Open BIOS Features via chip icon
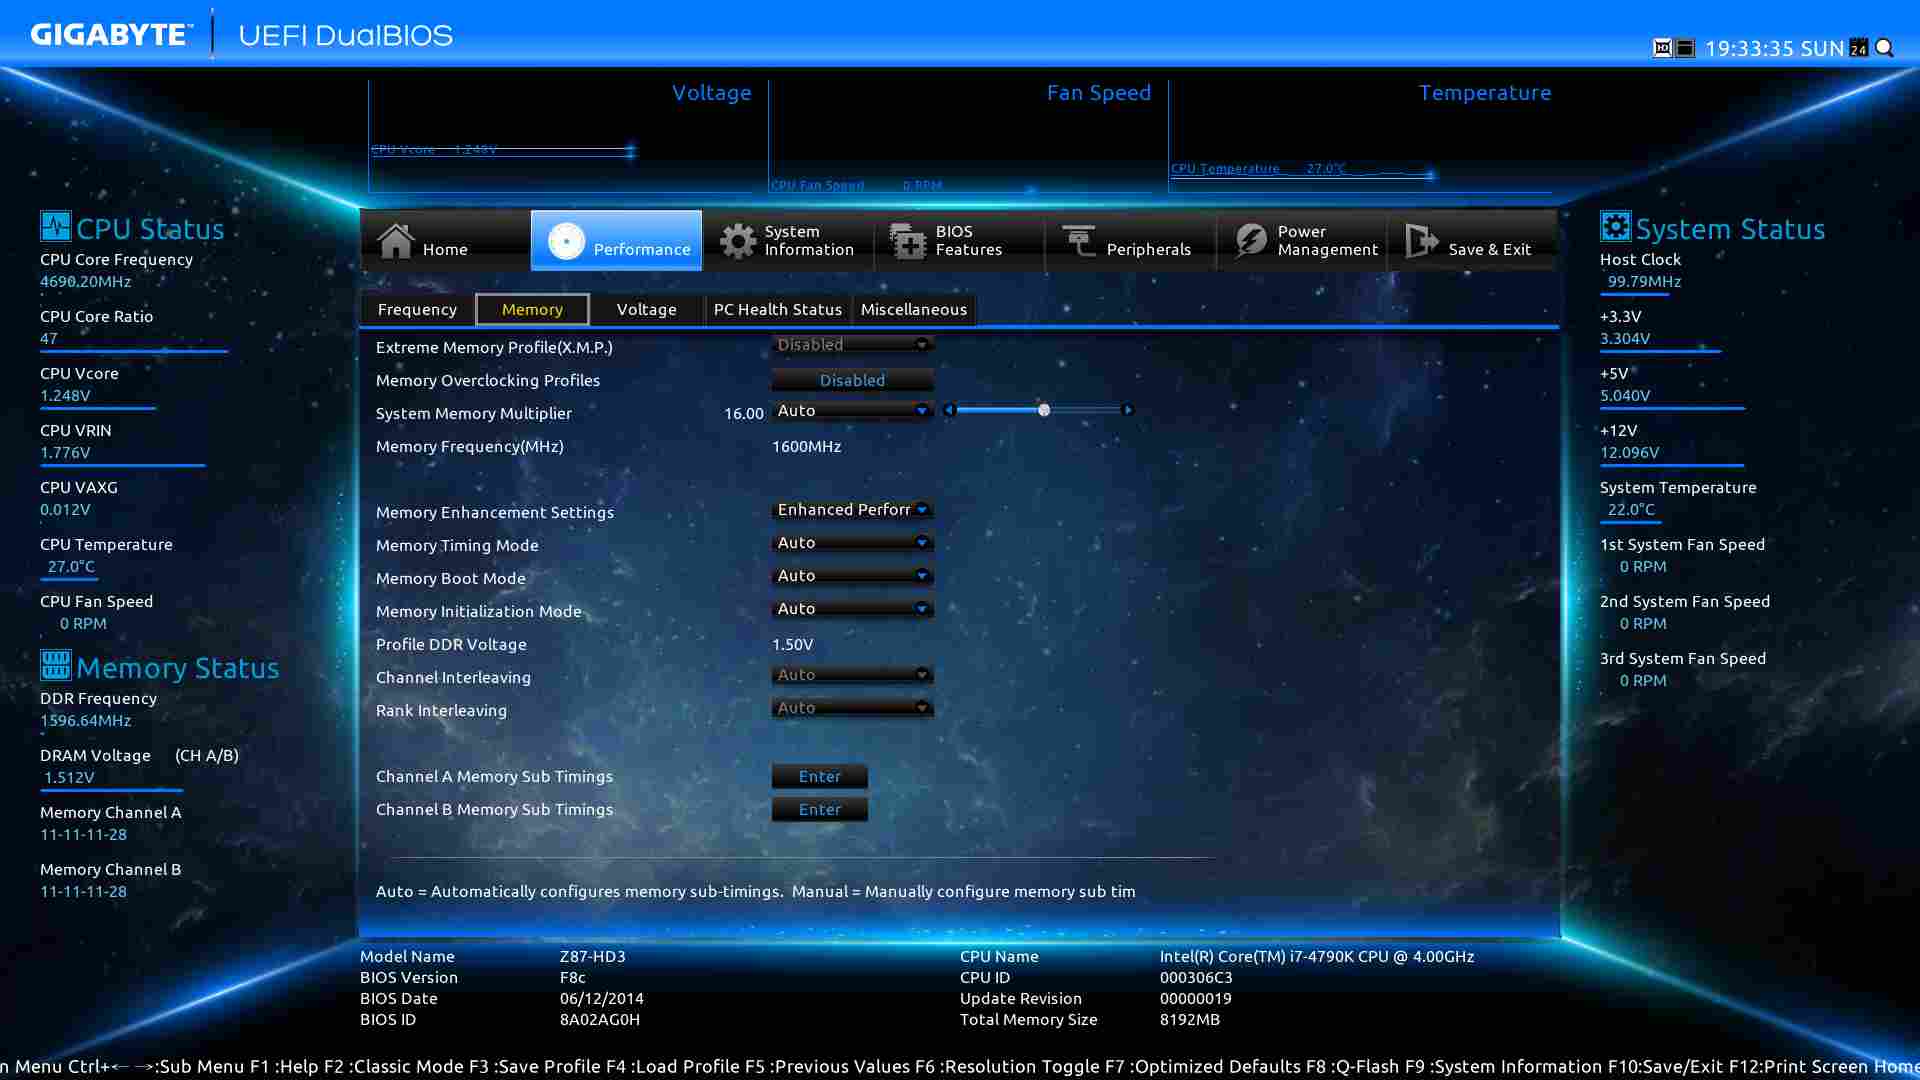The height and width of the screenshot is (1080, 1920). [908, 241]
